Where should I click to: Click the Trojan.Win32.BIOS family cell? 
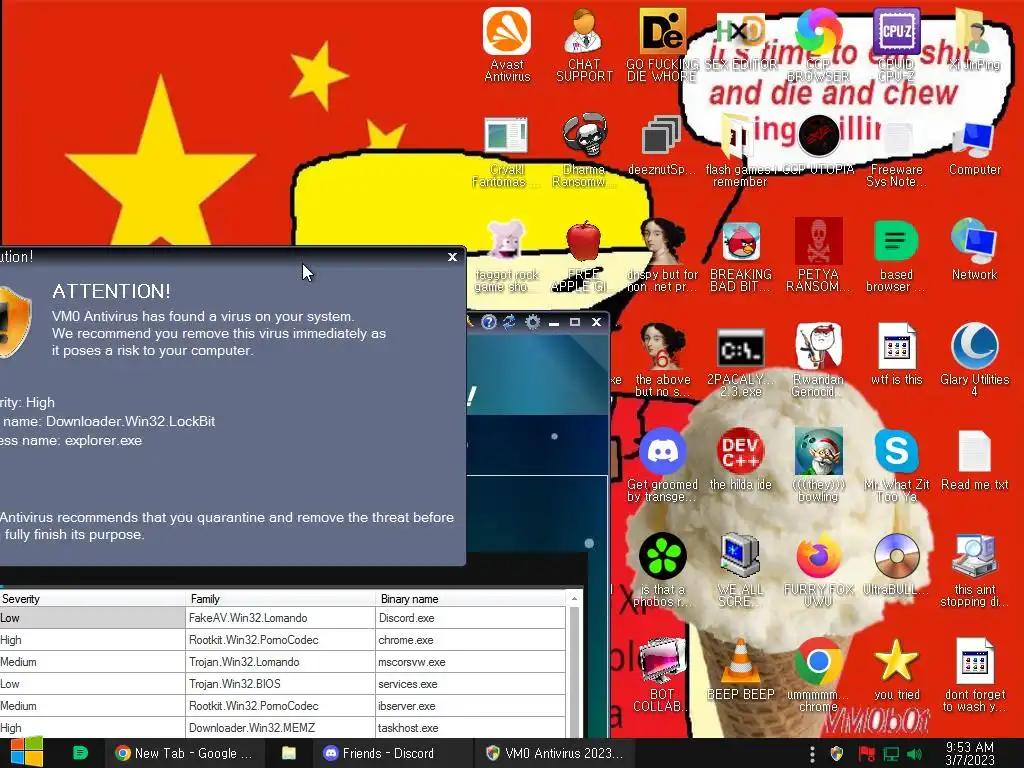(280, 684)
